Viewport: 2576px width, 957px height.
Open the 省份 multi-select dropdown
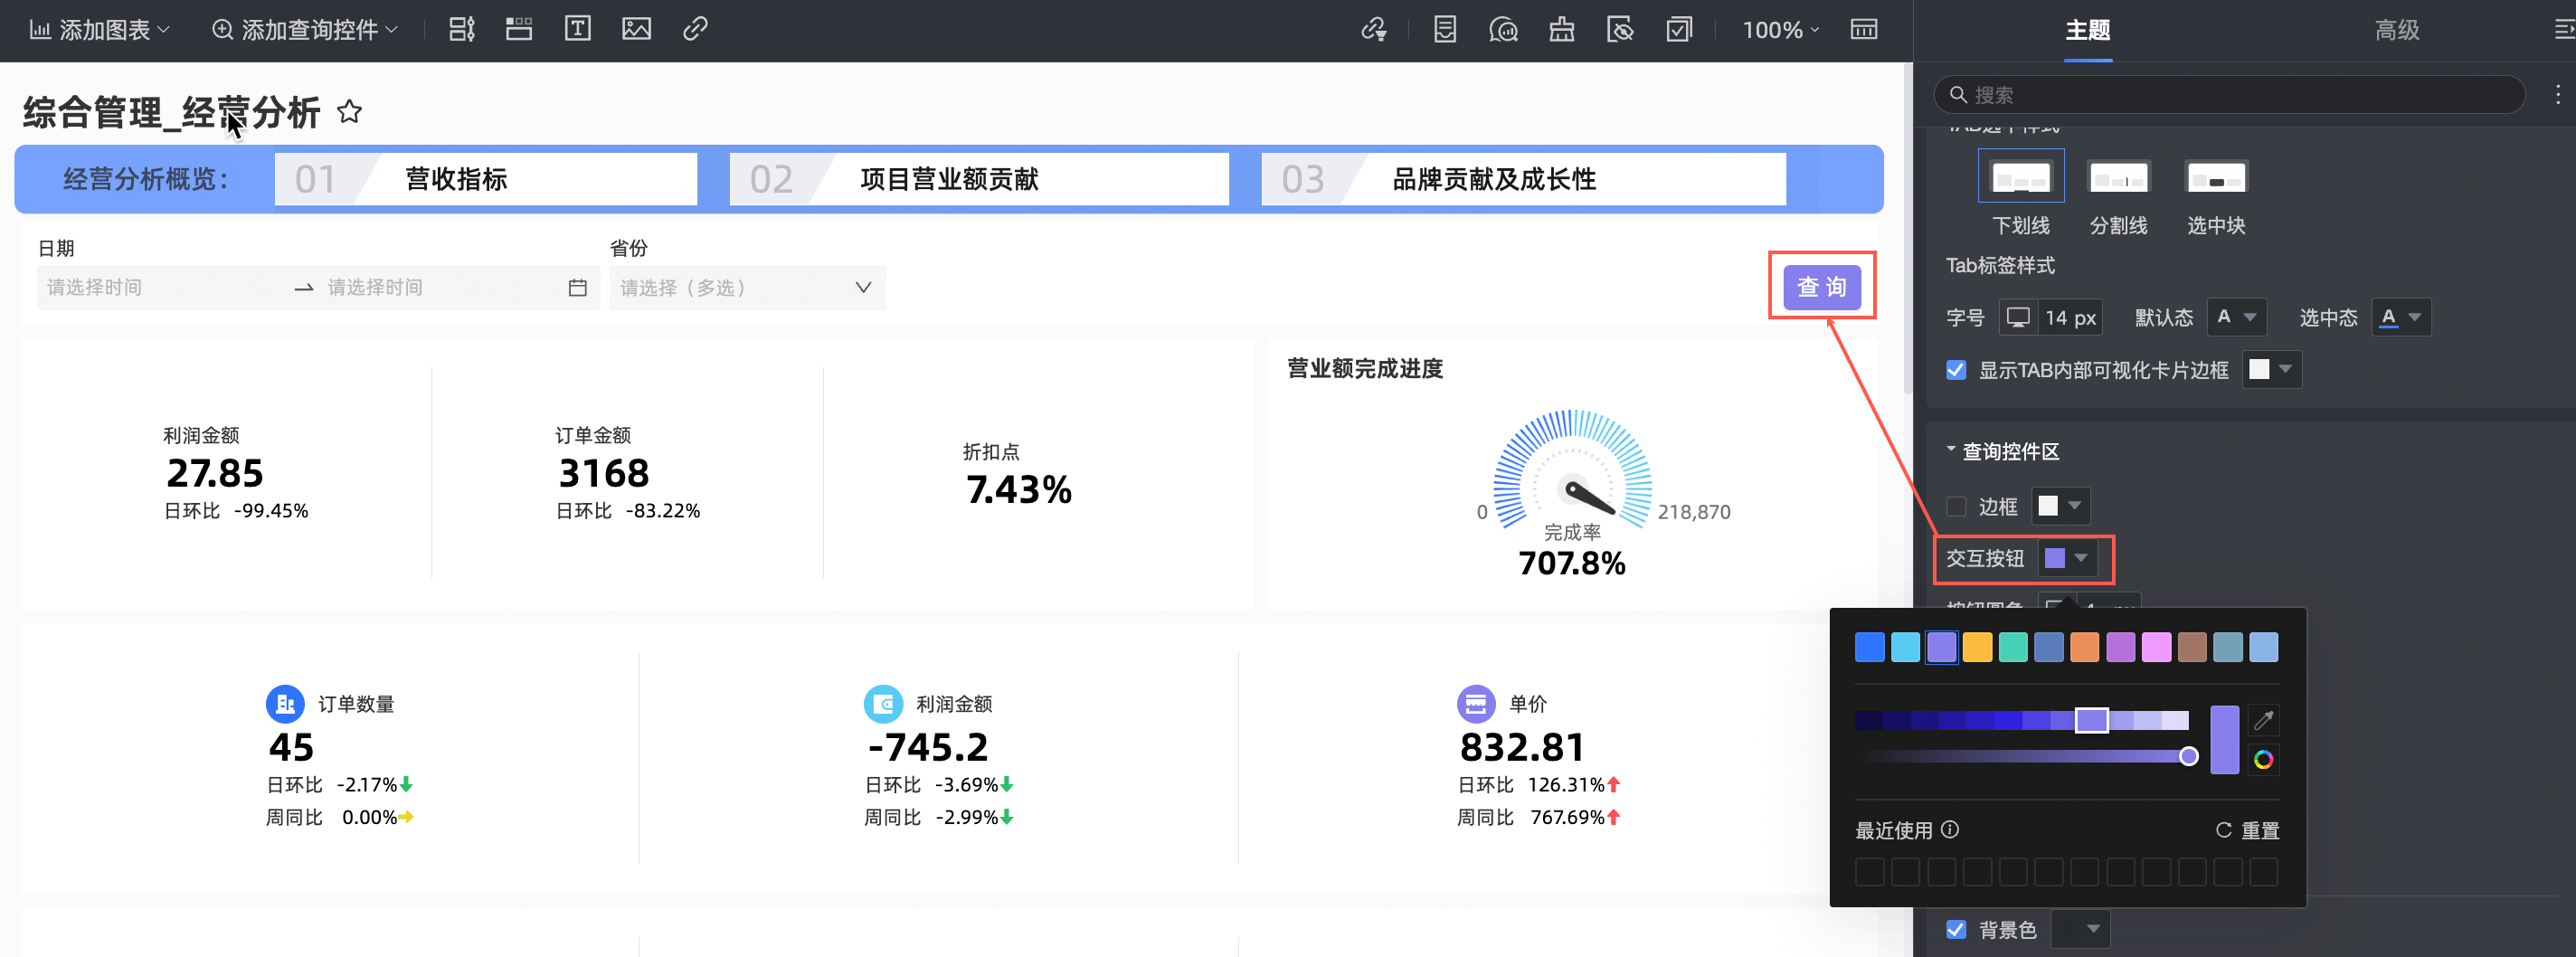pos(747,287)
